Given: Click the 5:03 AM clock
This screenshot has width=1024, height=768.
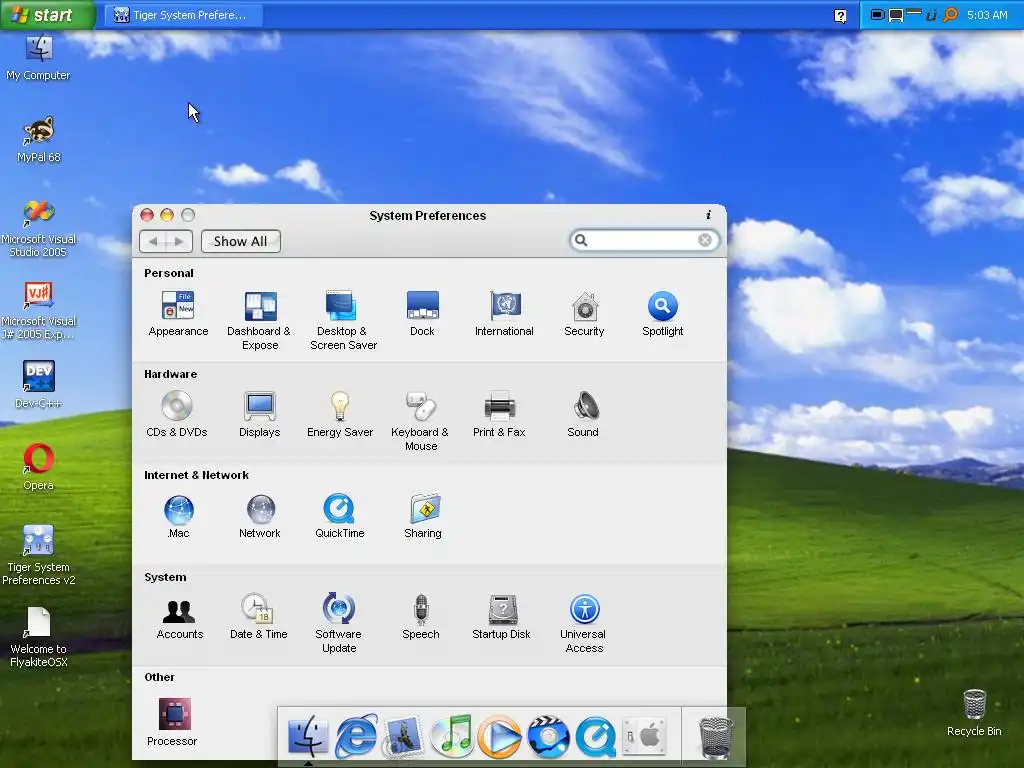Looking at the screenshot, I should pos(987,15).
